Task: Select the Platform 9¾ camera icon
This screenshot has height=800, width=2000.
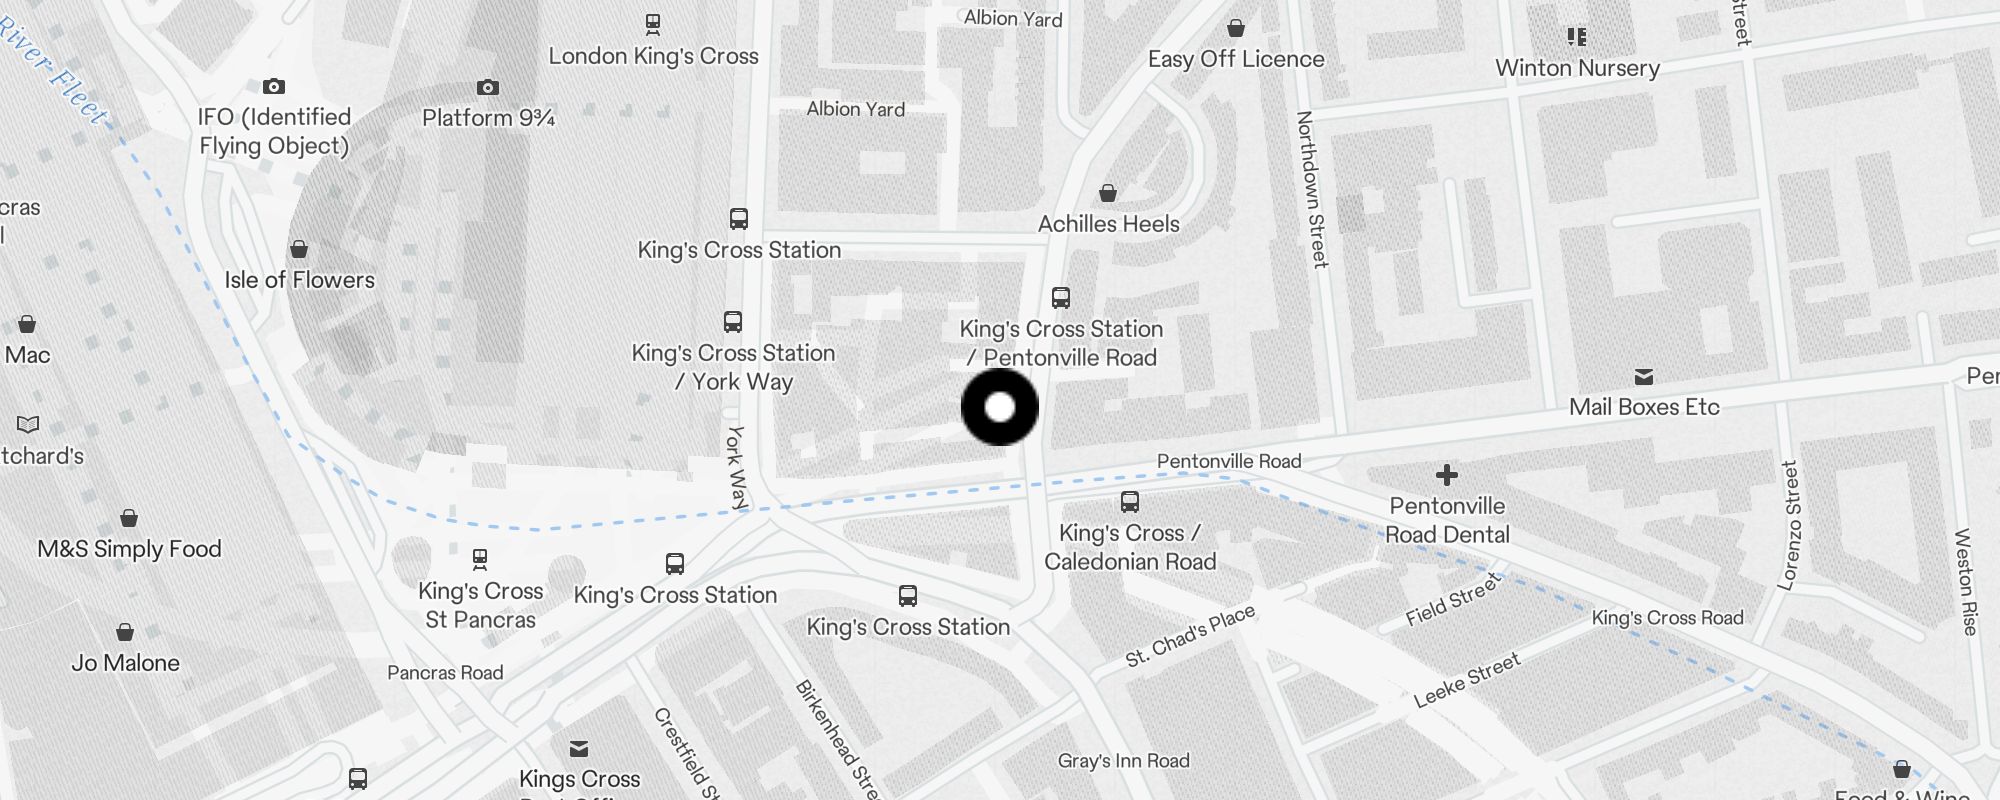Action: [x=488, y=88]
